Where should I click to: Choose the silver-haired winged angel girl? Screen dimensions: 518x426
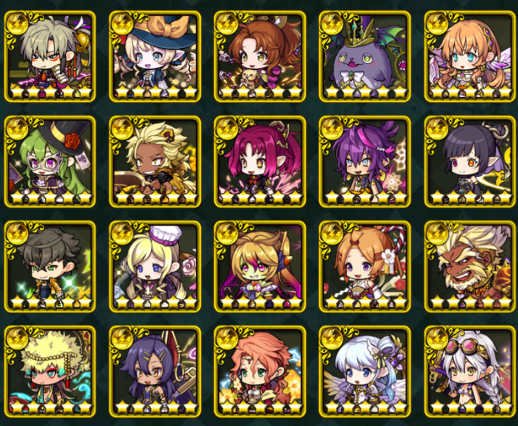coord(365,371)
